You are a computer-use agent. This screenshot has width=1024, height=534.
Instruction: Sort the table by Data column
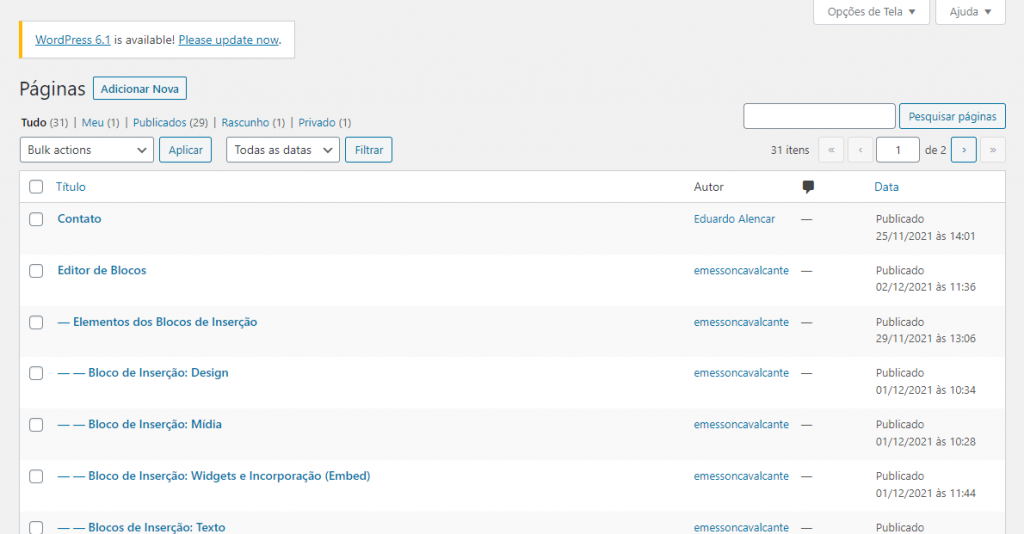[x=886, y=187]
